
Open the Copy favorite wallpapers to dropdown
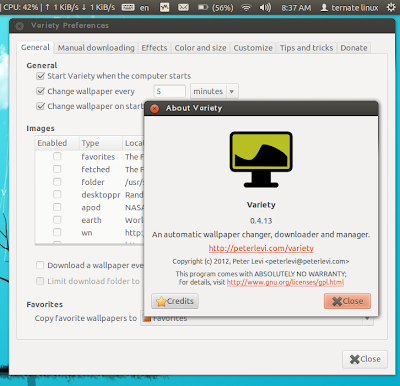(x=257, y=318)
